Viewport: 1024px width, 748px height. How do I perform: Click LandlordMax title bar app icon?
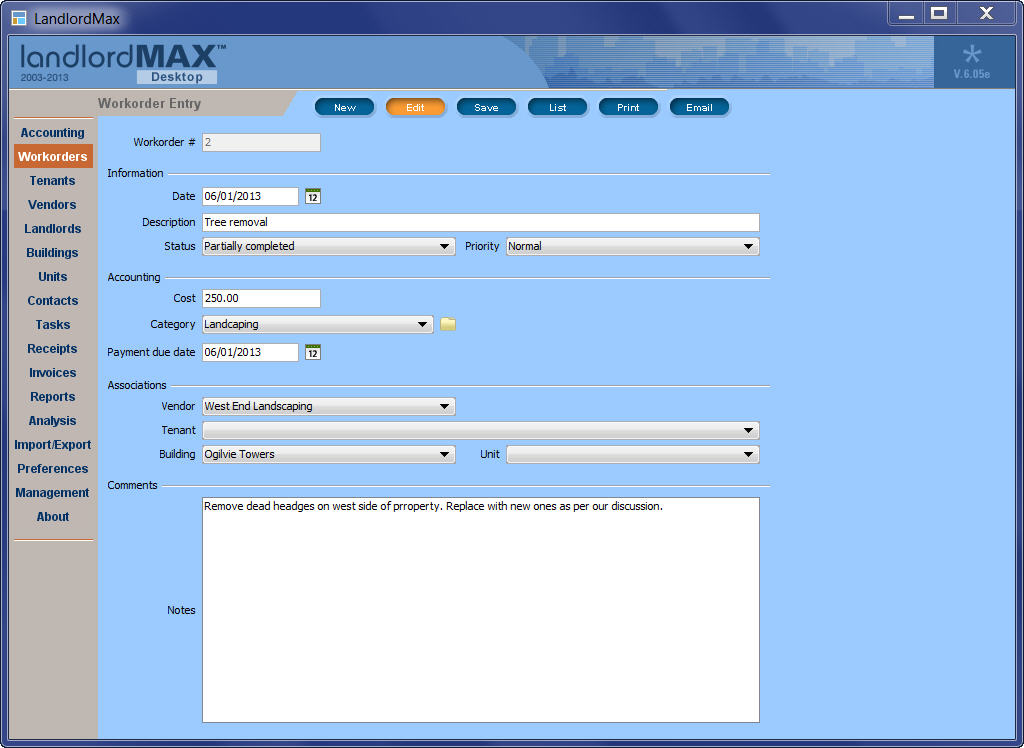19,18
